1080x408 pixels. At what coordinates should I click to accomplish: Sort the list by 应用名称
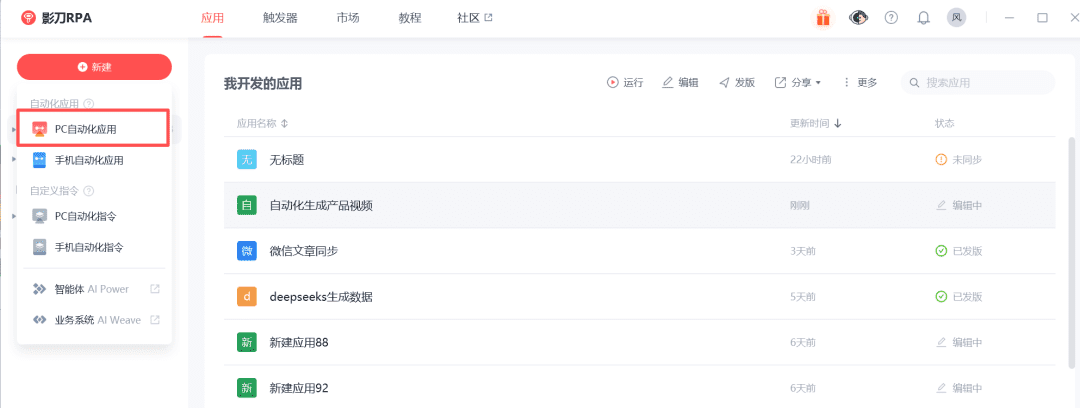pyautogui.click(x=262, y=123)
